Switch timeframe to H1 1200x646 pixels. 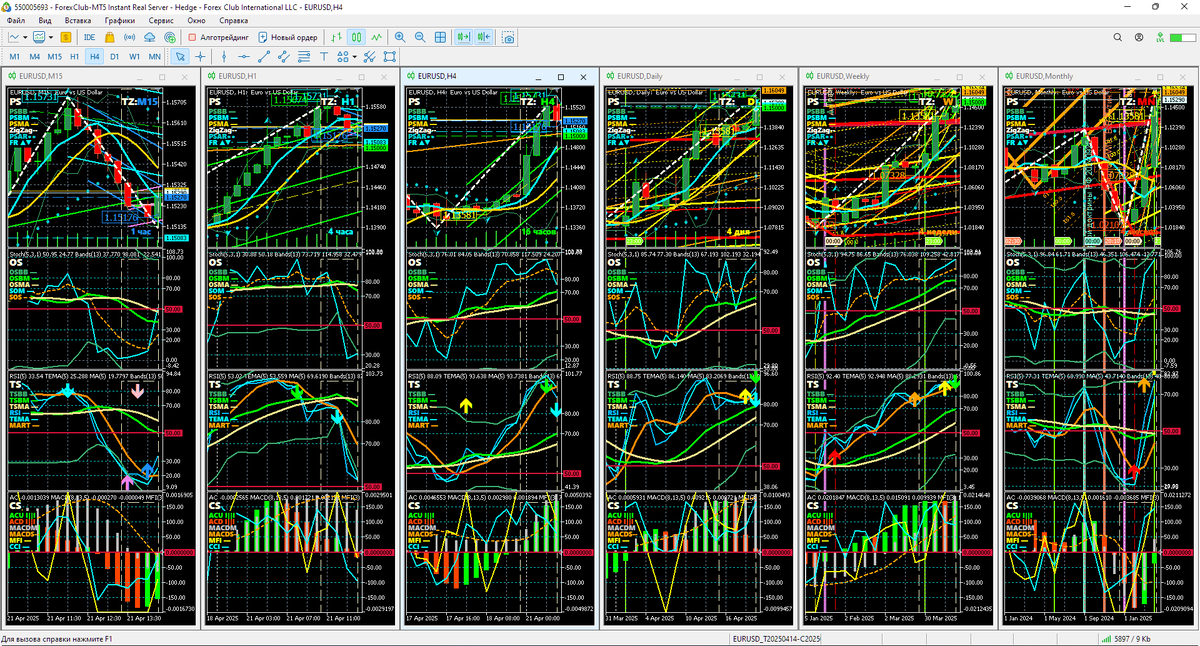click(x=75, y=57)
